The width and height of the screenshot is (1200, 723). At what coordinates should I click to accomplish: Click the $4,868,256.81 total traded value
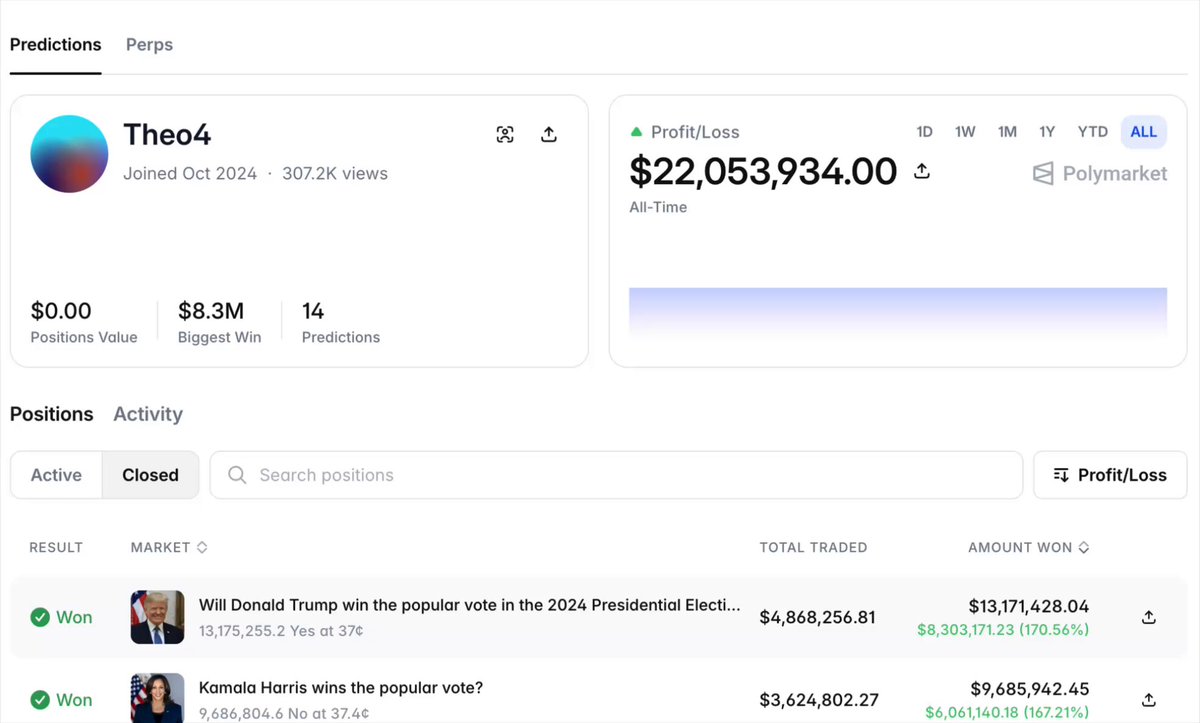818,617
